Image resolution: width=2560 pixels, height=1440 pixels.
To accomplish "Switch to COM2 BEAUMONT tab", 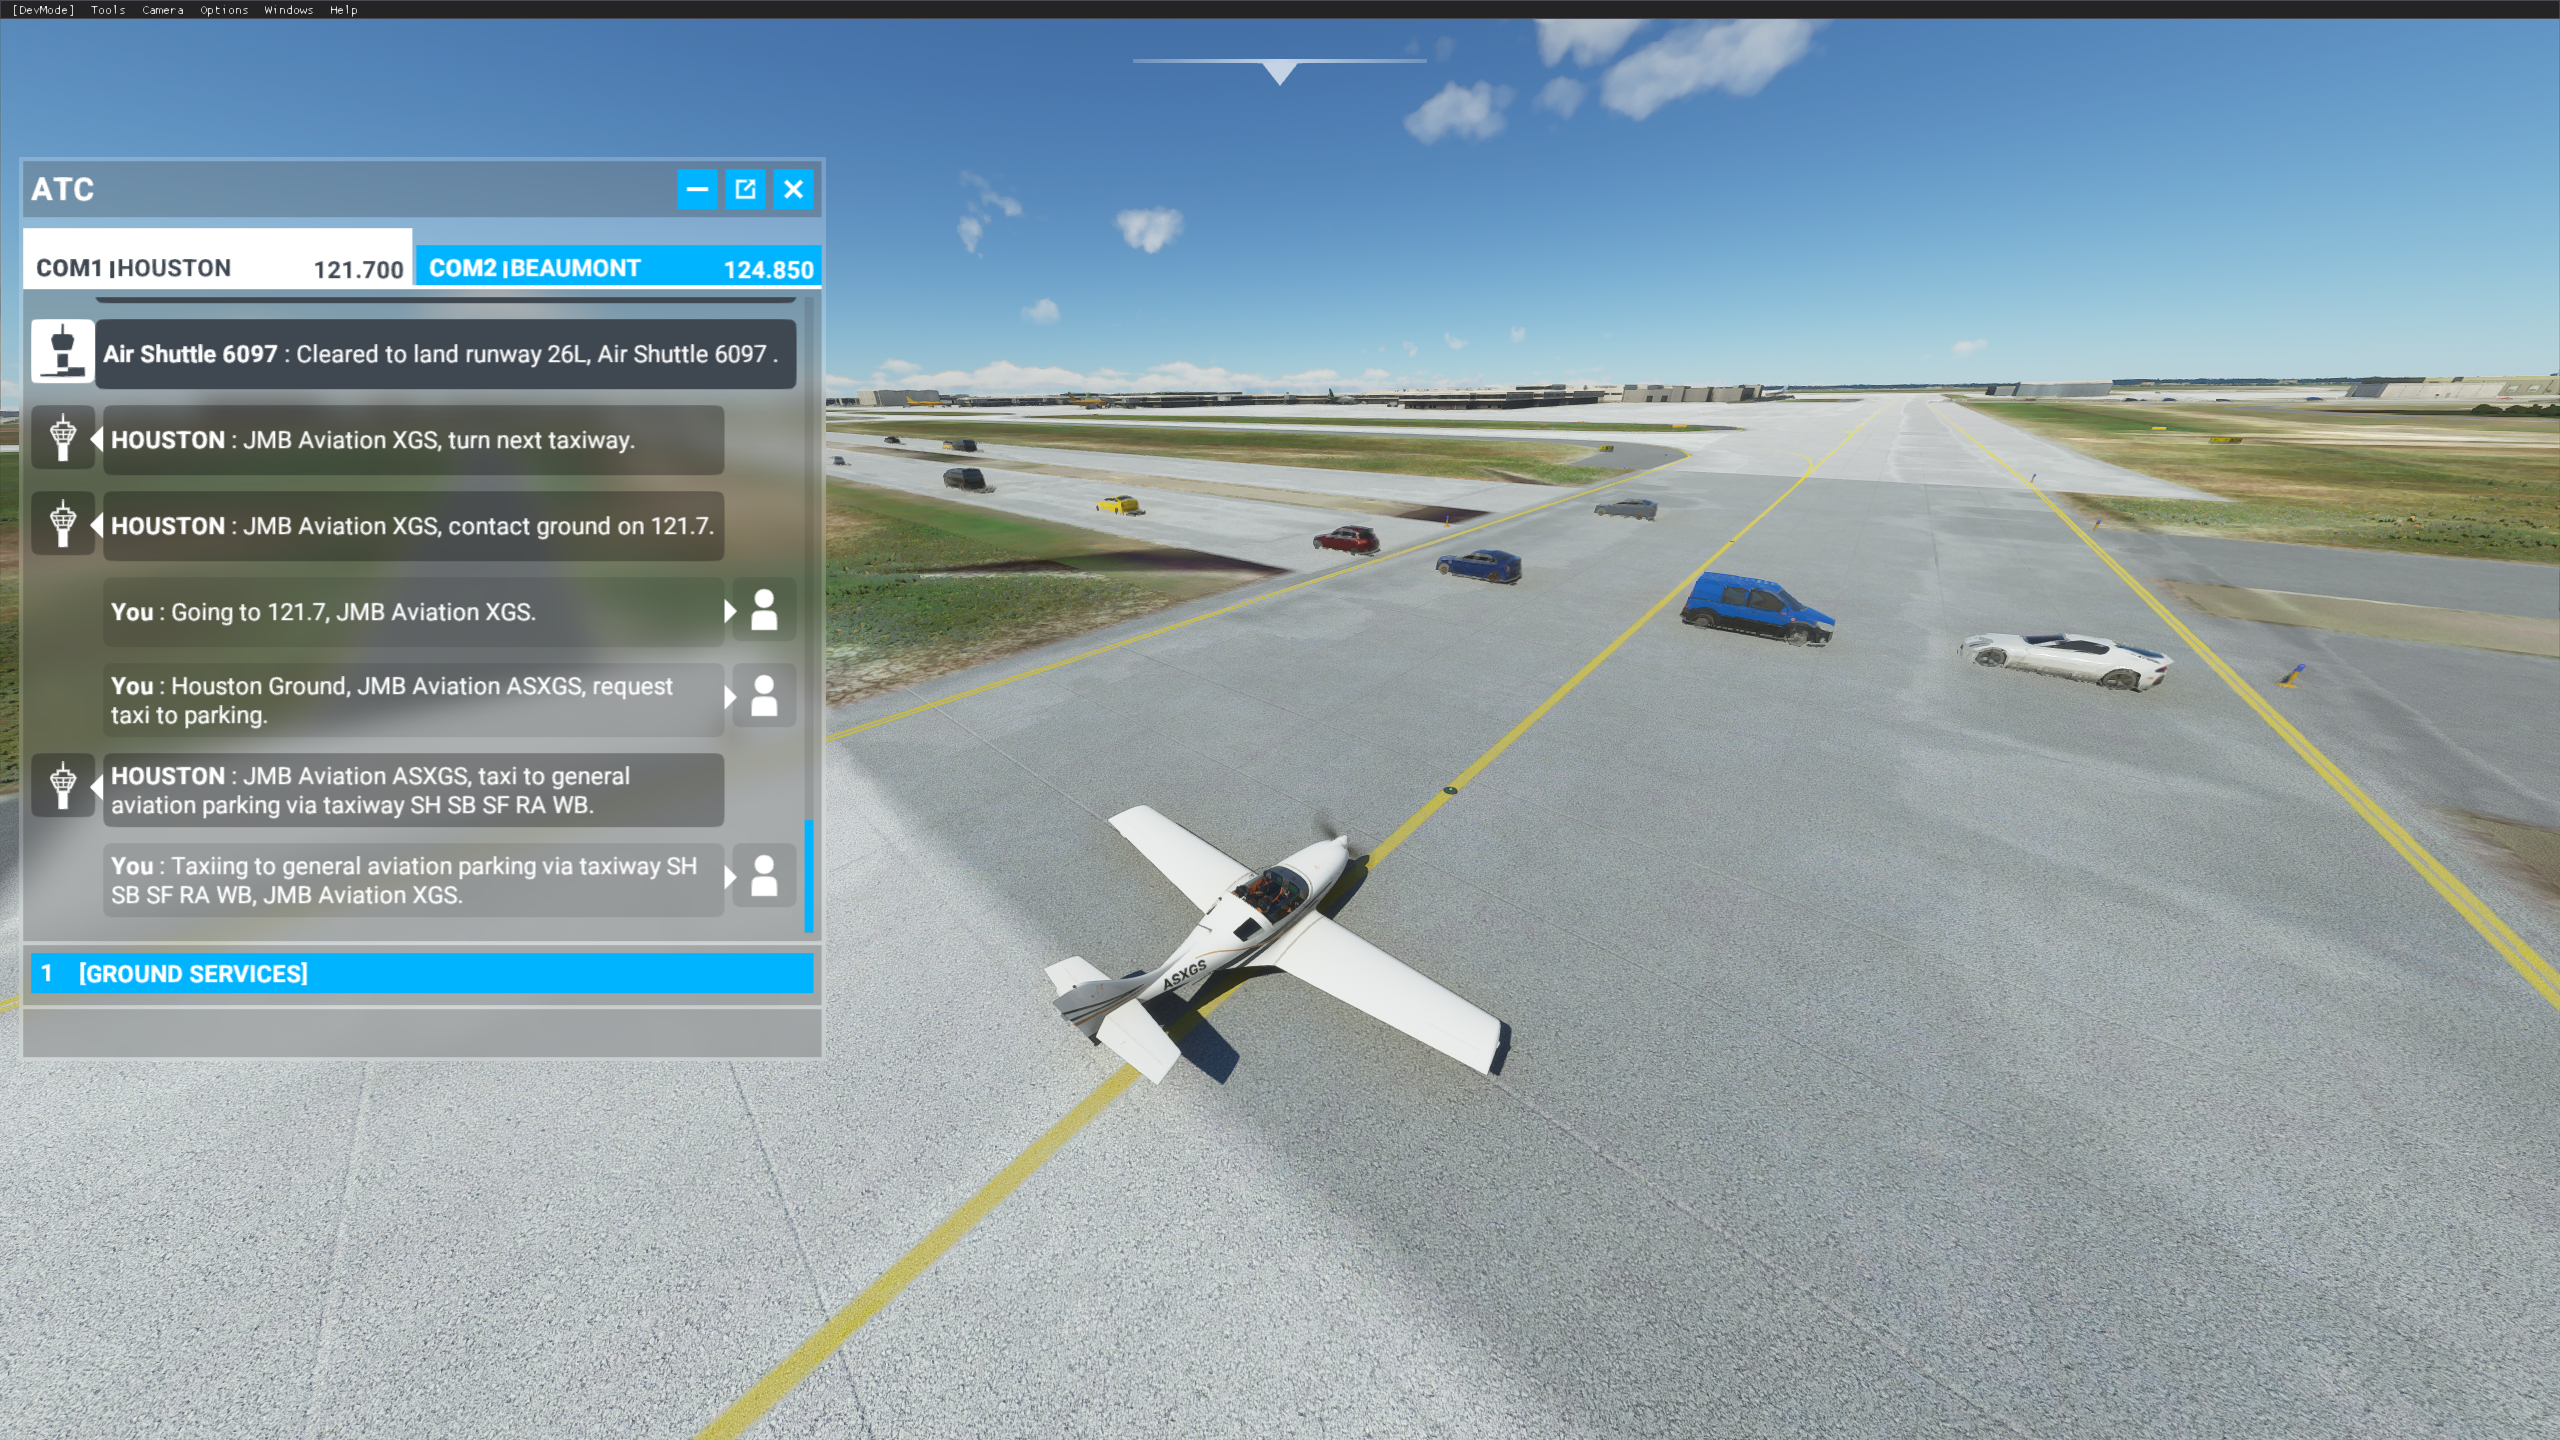I will tap(619, 267).
